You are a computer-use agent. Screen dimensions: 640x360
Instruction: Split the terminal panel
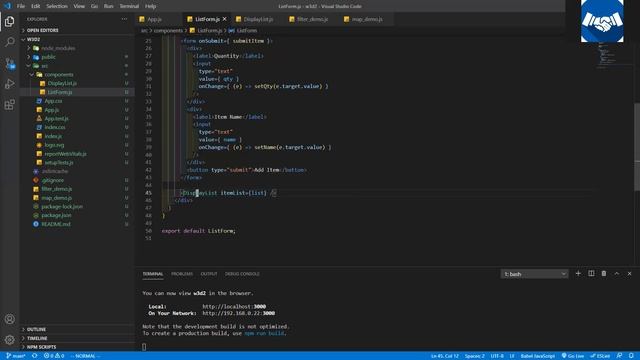591,273
